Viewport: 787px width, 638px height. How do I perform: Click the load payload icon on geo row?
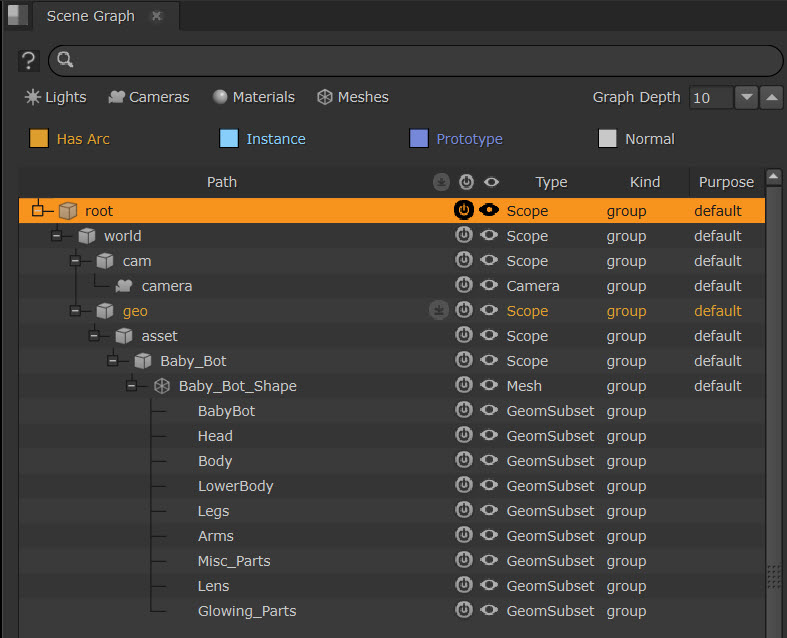(440, 311)
